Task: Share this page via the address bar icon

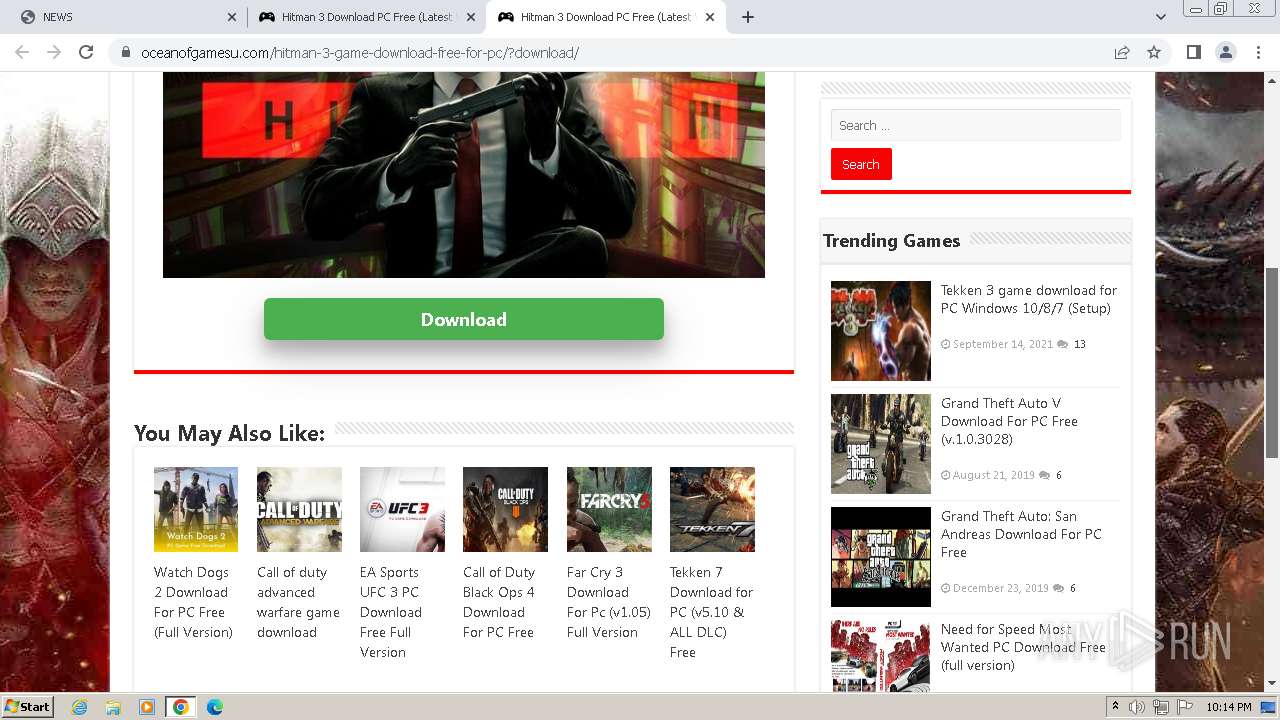Action: point(1122,52)
